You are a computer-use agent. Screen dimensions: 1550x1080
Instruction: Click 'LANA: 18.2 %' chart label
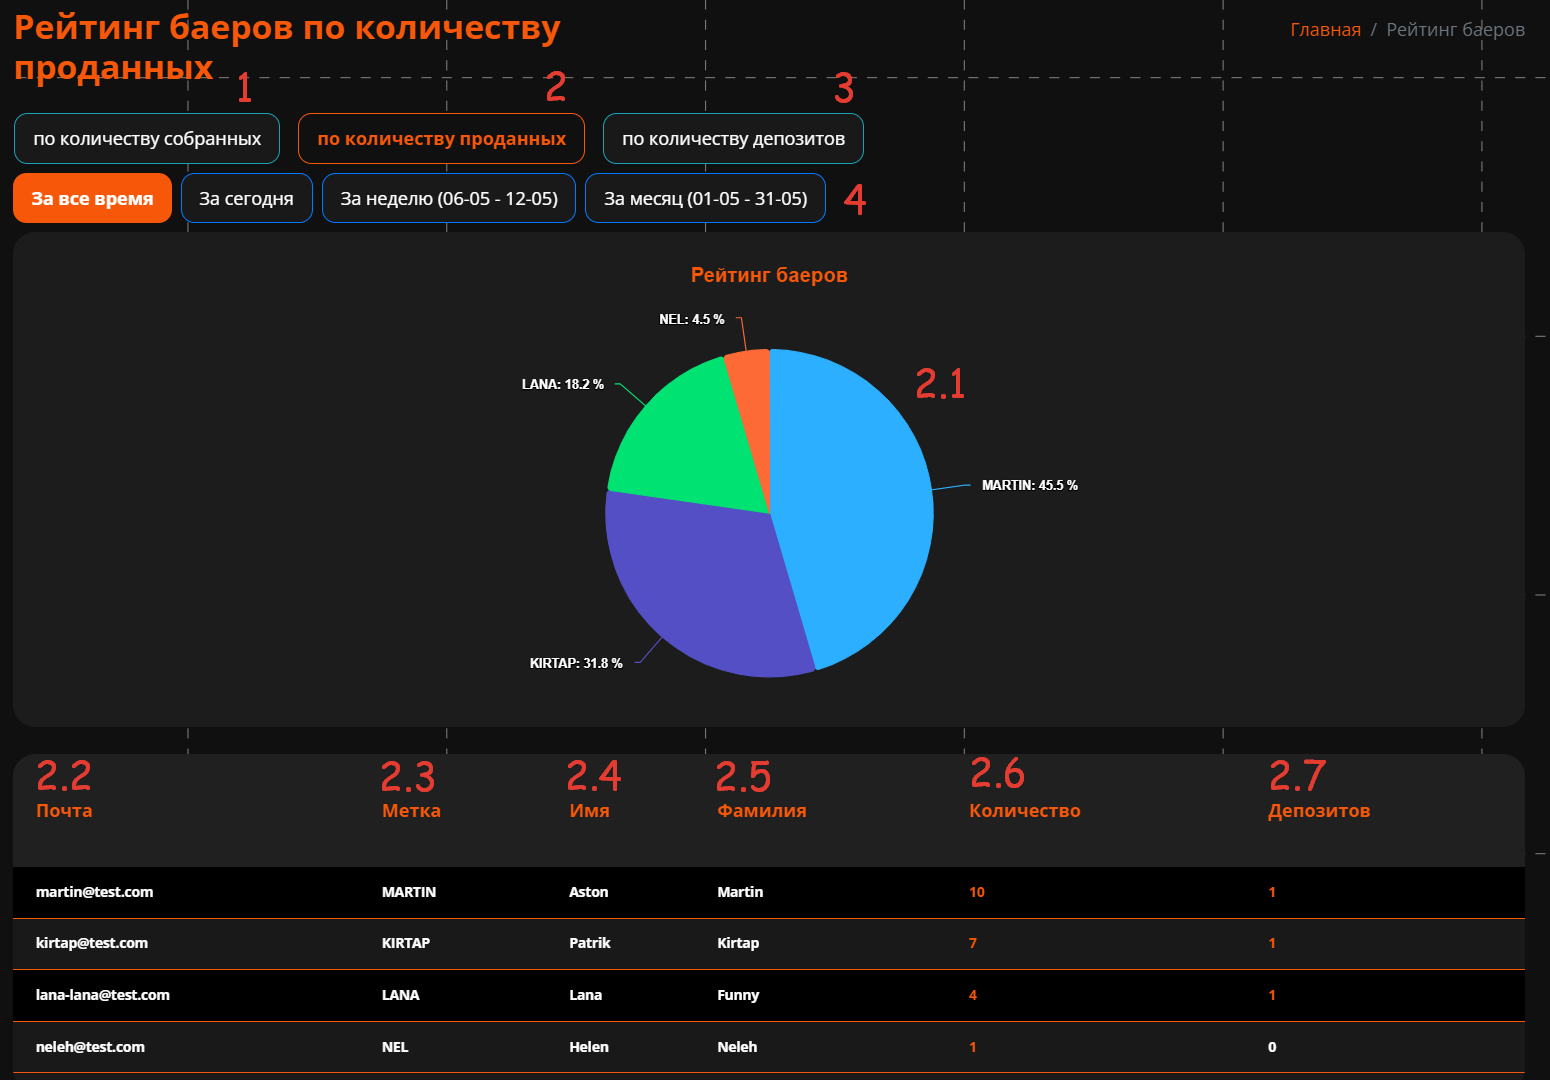tap(562, 384)
